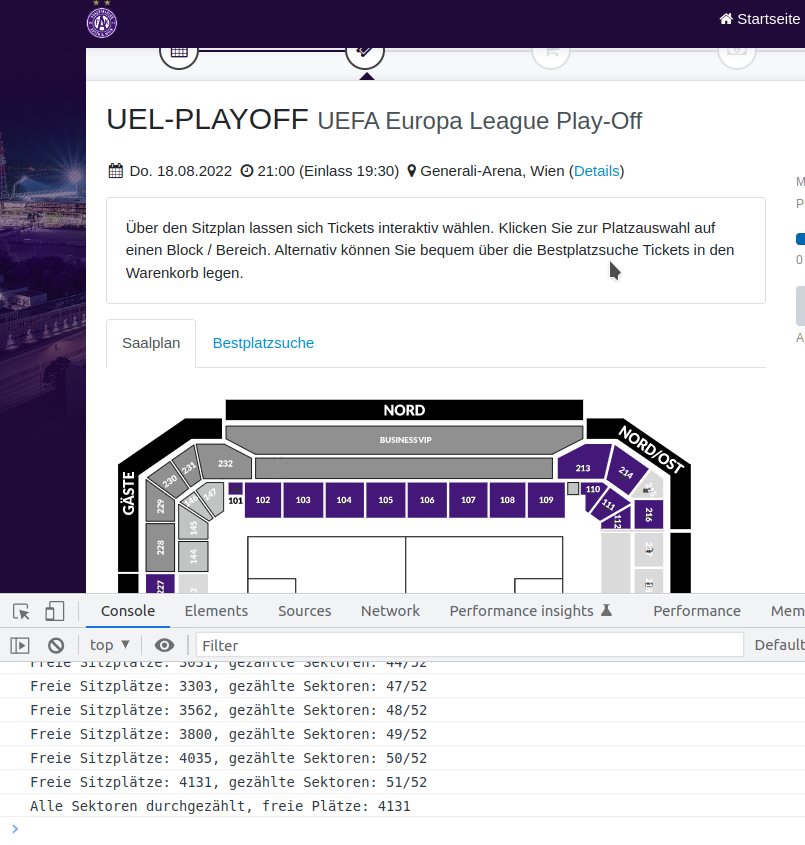The height and width of the screenshot is (845, 805).
Task: Focus the console Filter input field
Action: point(469,645)
